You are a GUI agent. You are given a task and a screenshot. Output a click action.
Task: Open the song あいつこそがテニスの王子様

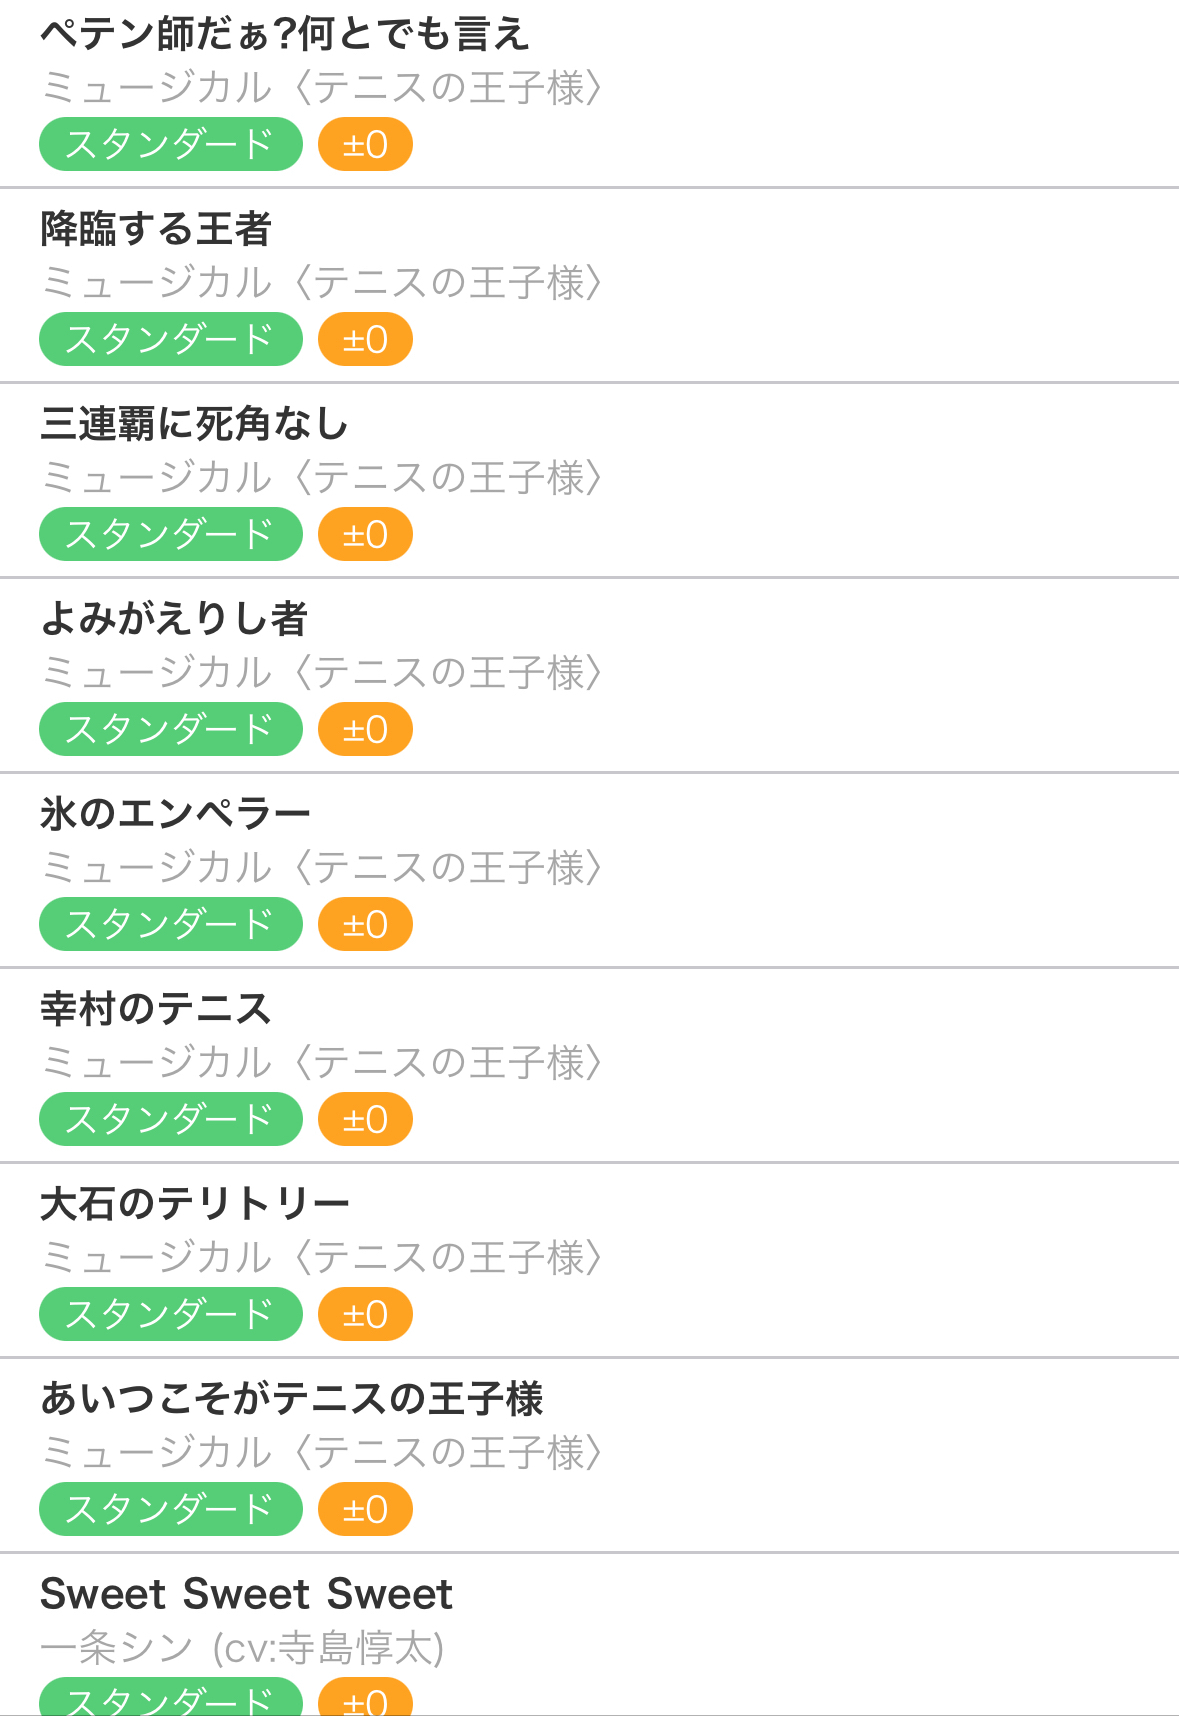tap(292, 1399)
